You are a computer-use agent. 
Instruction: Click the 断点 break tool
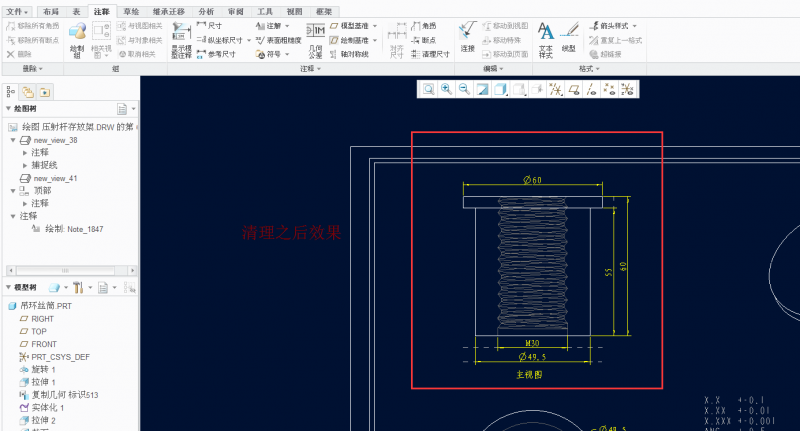(423, 40)
